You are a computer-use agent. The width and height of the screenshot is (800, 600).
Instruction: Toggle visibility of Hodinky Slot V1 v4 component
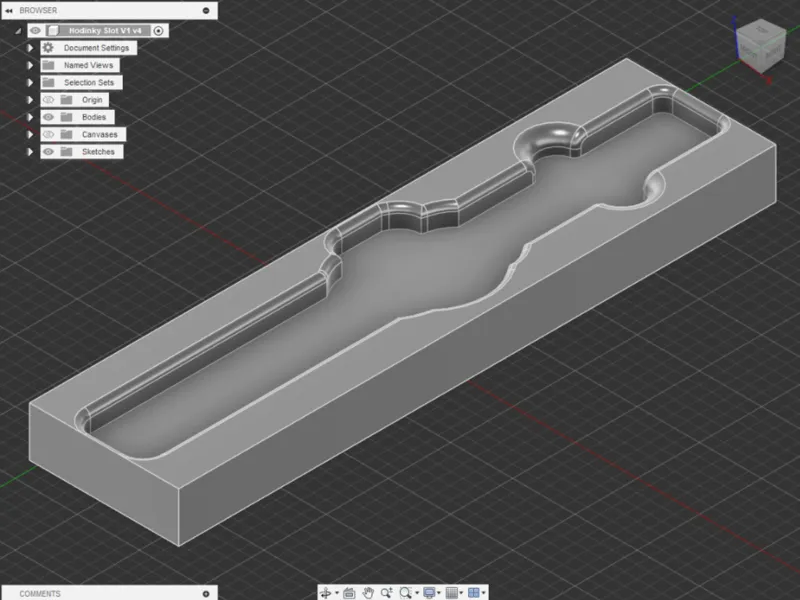tap(35, 31)
